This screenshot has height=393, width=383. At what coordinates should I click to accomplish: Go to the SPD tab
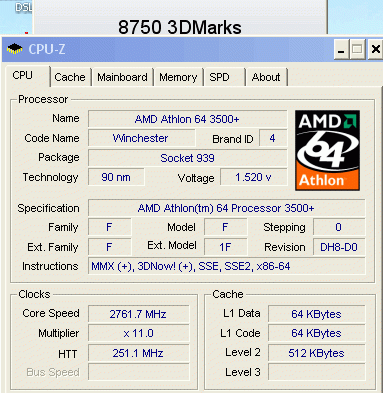(224, 77)
